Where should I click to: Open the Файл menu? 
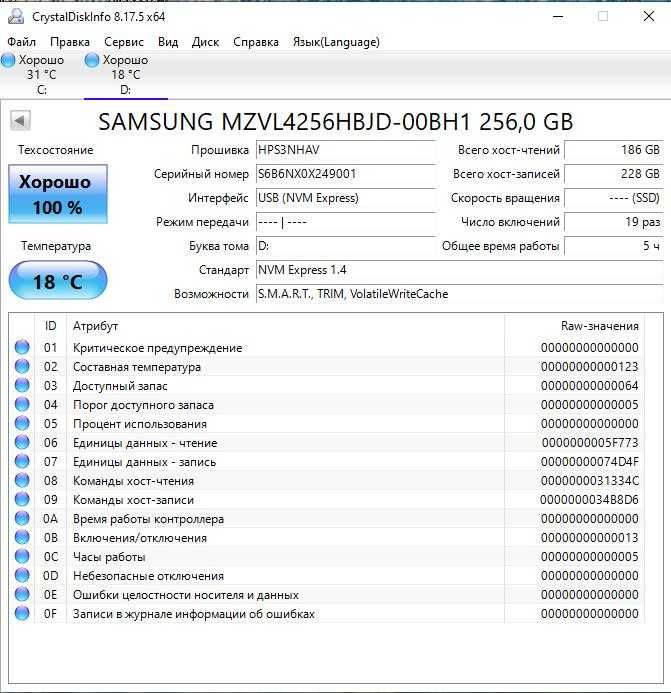point(21,42)
